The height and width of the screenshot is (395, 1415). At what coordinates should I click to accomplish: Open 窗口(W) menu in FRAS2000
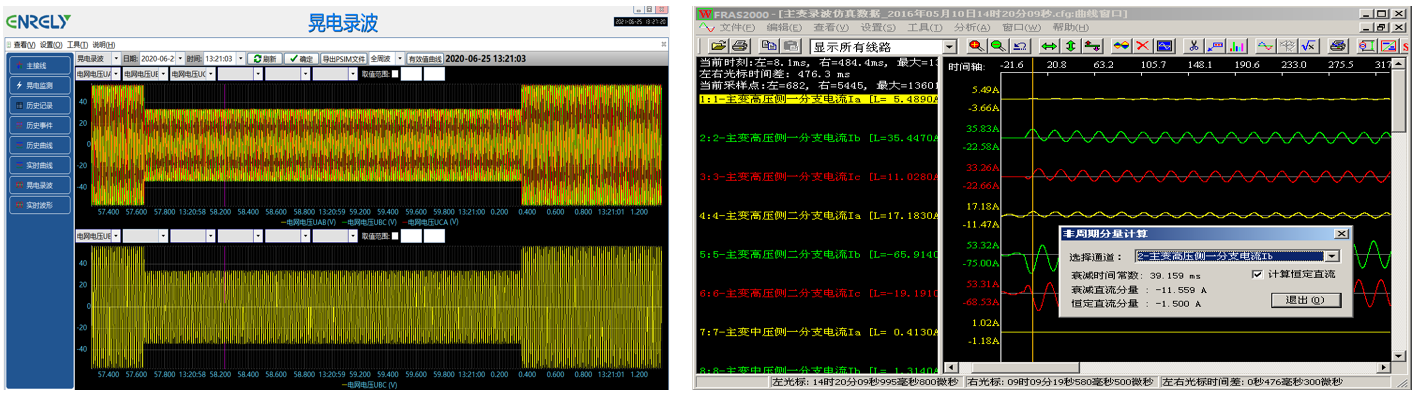pos(1021,28)
